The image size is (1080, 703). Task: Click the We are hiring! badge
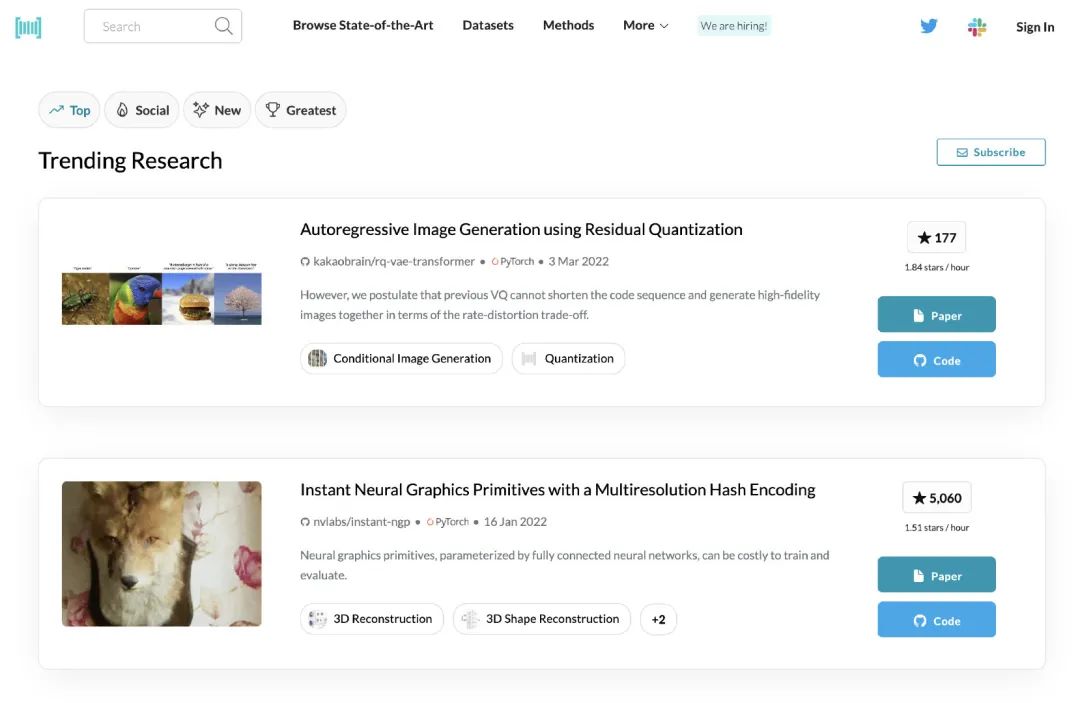tap(734, 25)
